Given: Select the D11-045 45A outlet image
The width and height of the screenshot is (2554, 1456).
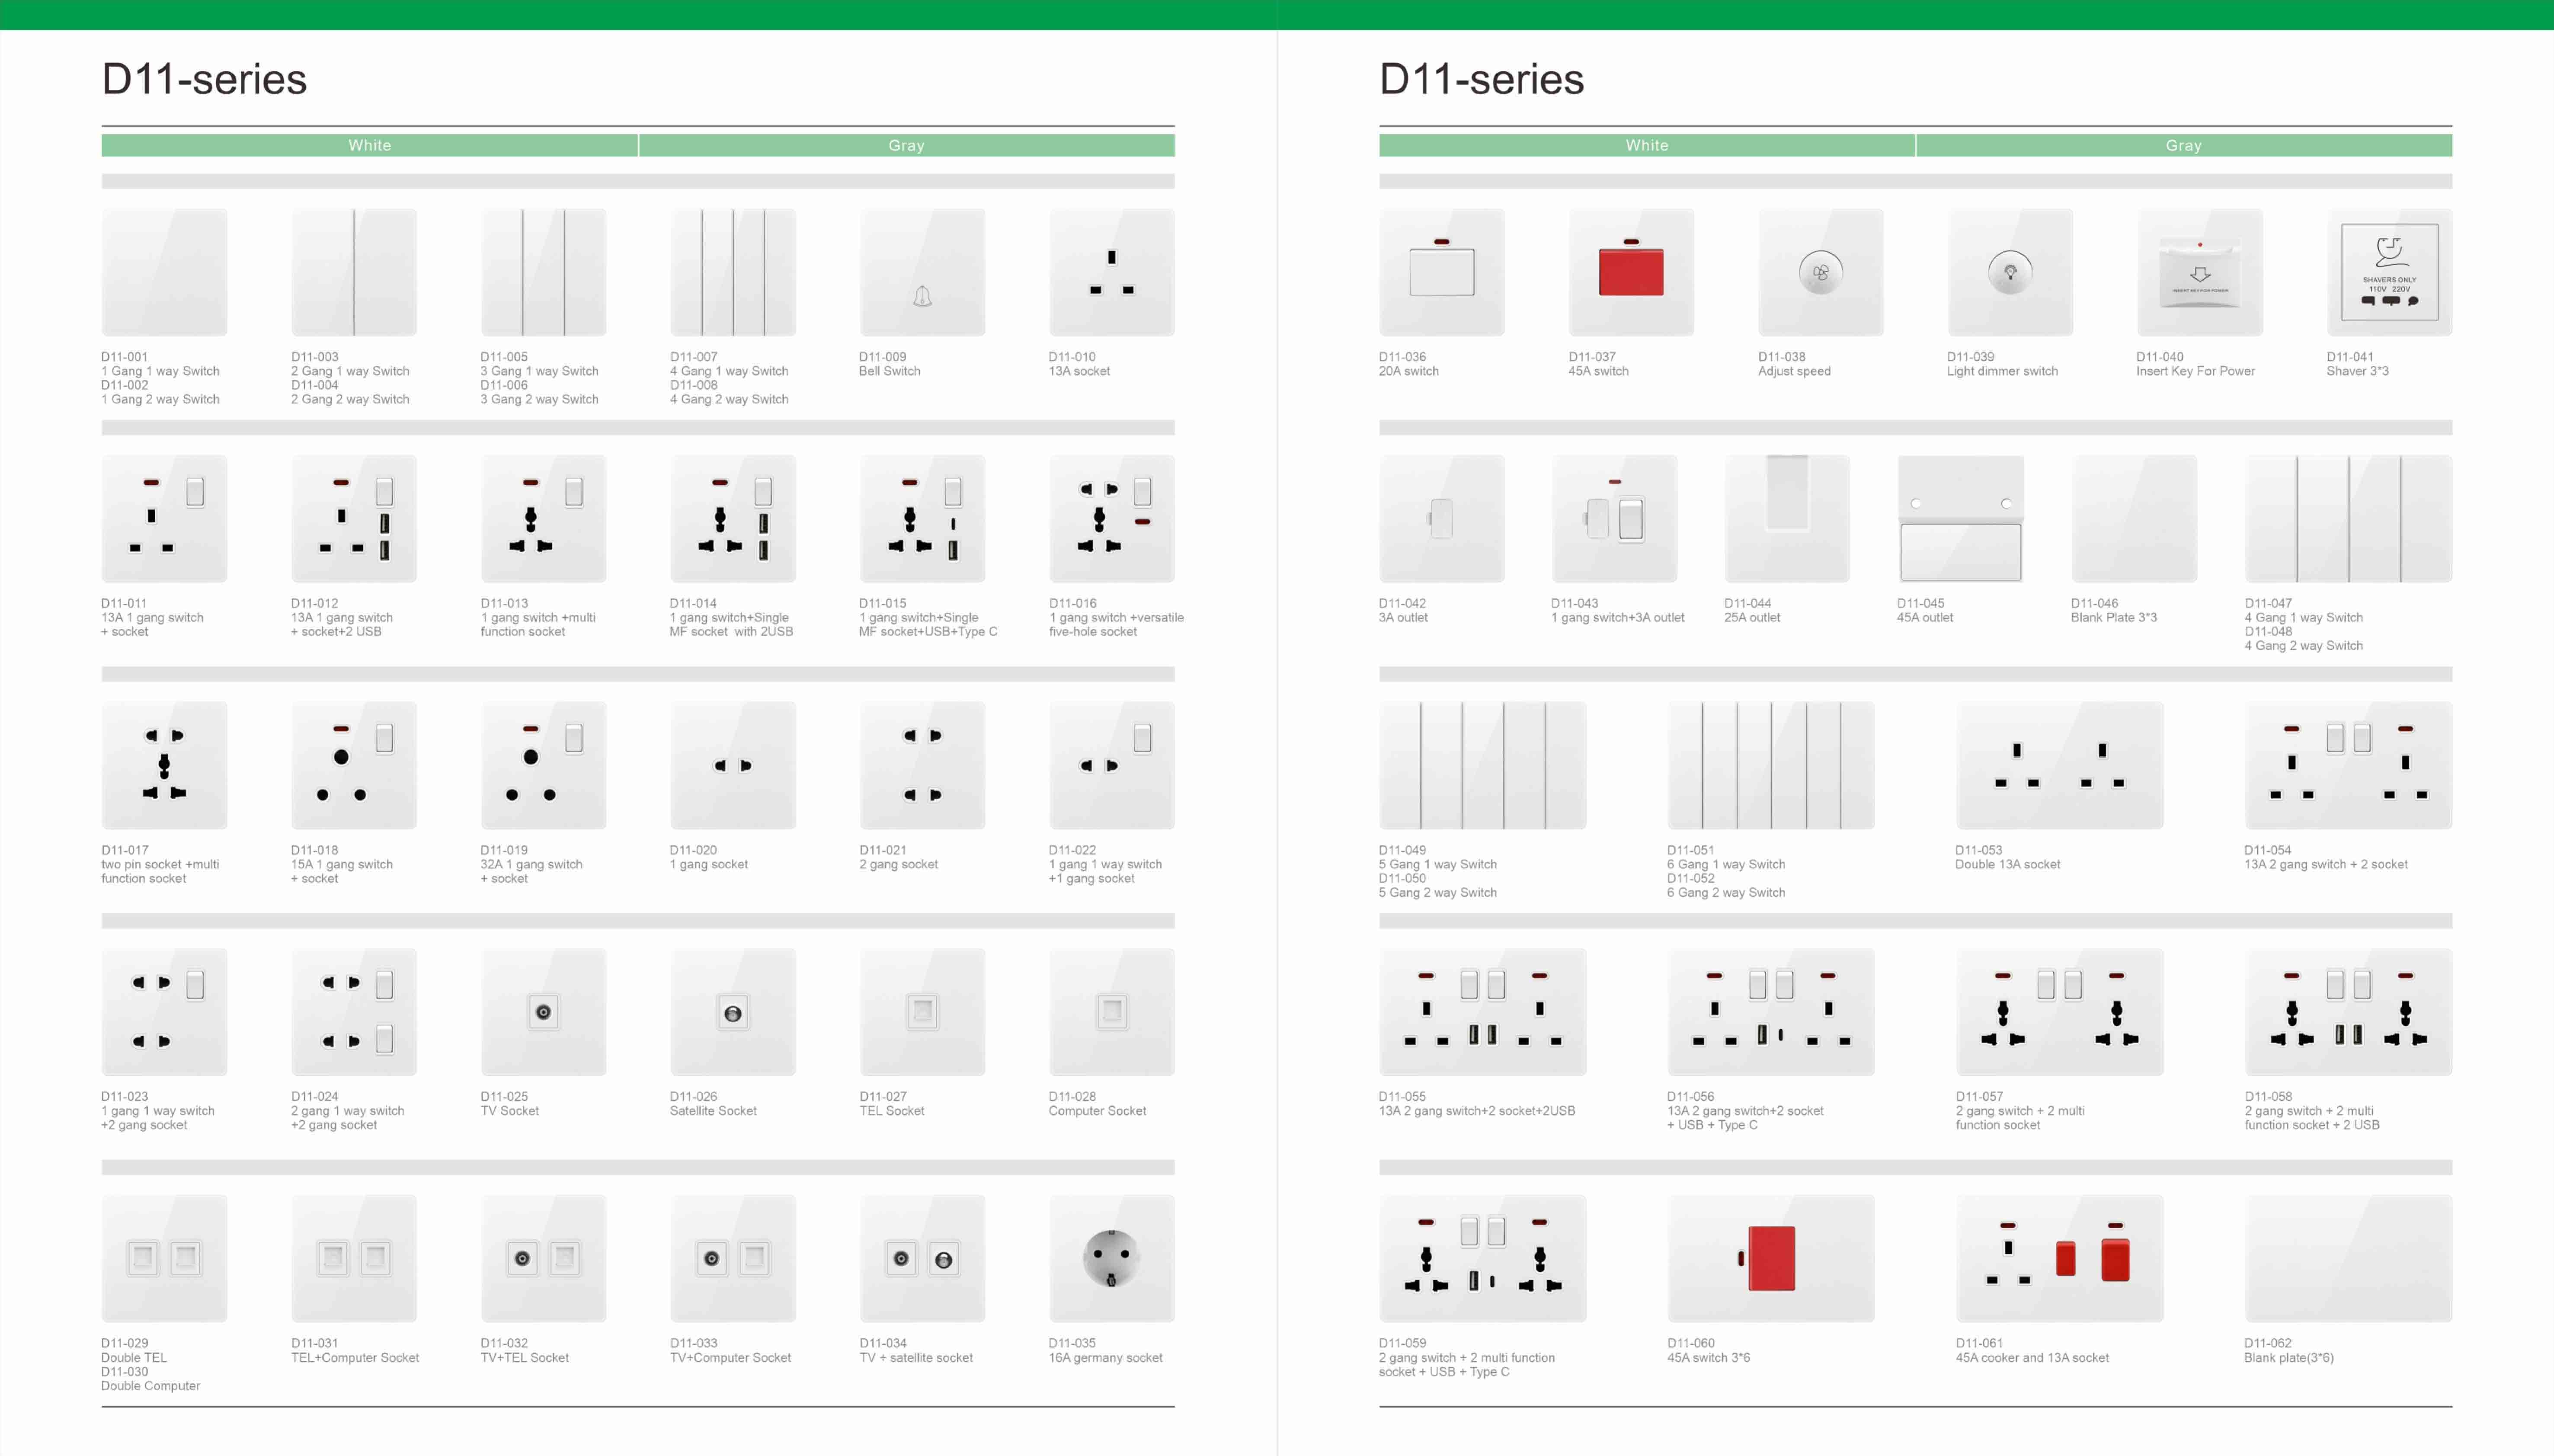Looking at the screenshot, I should 1961,519.
